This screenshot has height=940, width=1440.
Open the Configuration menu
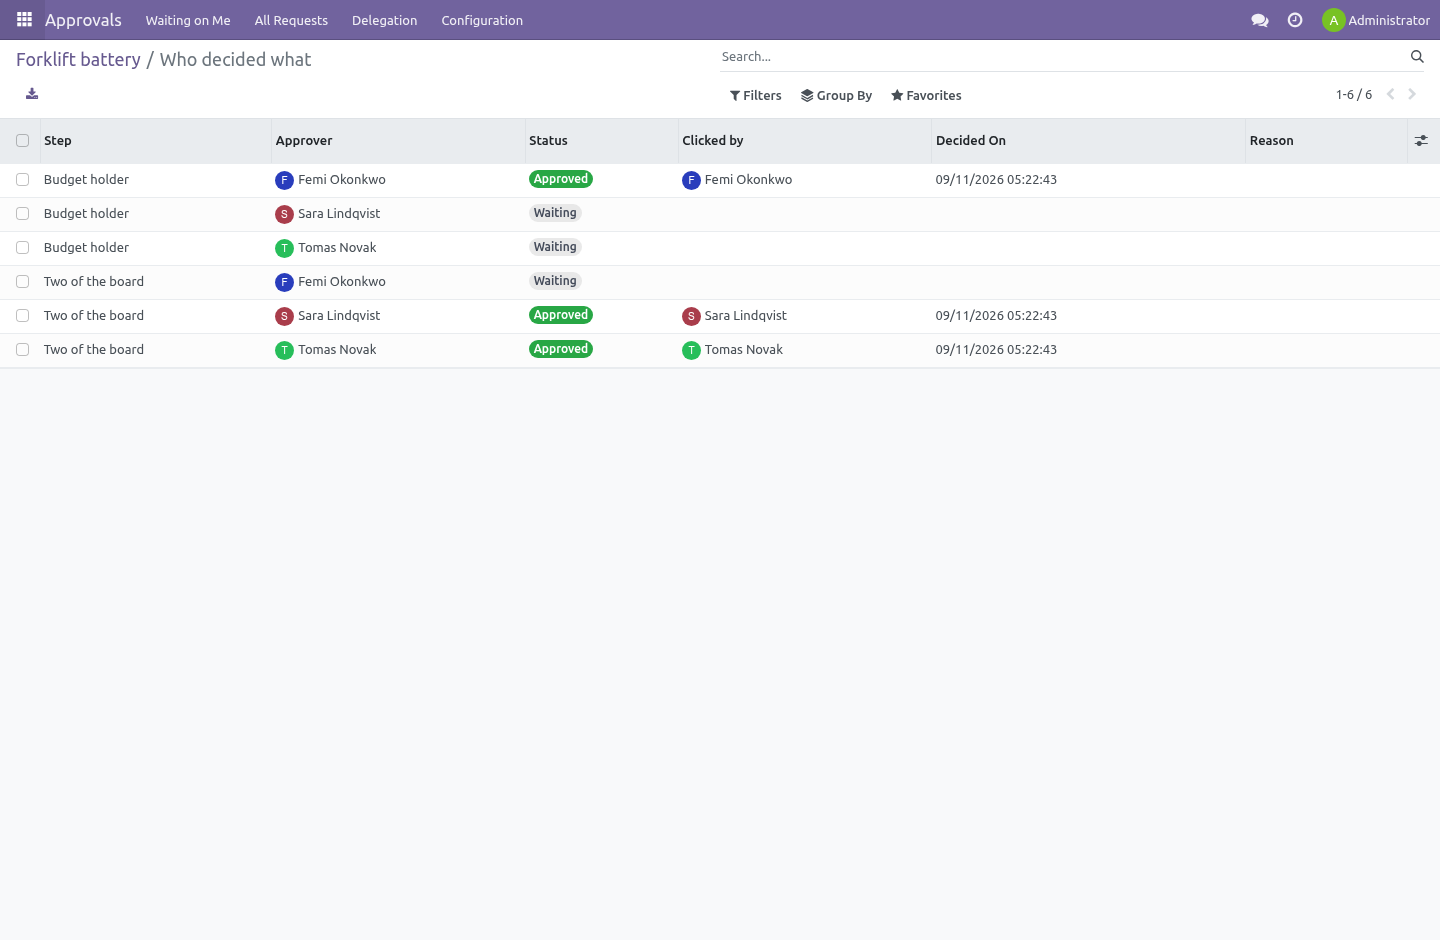482,20
